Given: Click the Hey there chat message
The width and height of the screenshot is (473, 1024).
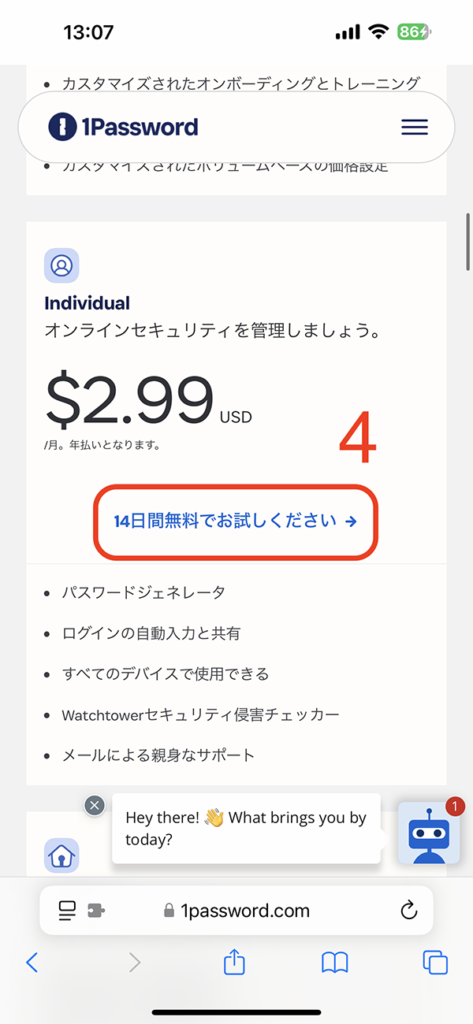Looking at the screenshot, I should pyautogui.click(x=246, y=829).
